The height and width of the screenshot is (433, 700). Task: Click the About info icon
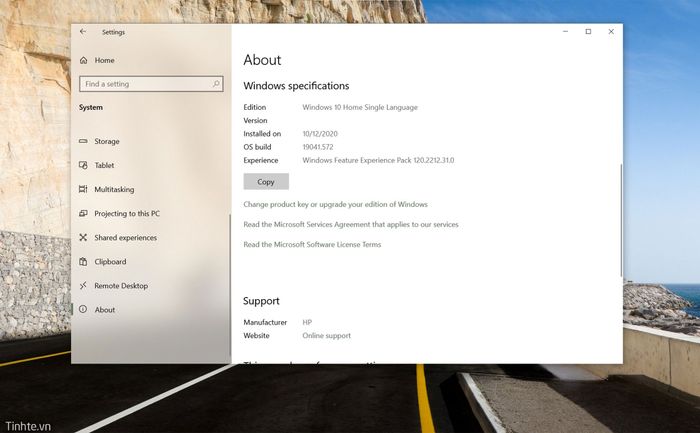point(83,309)
